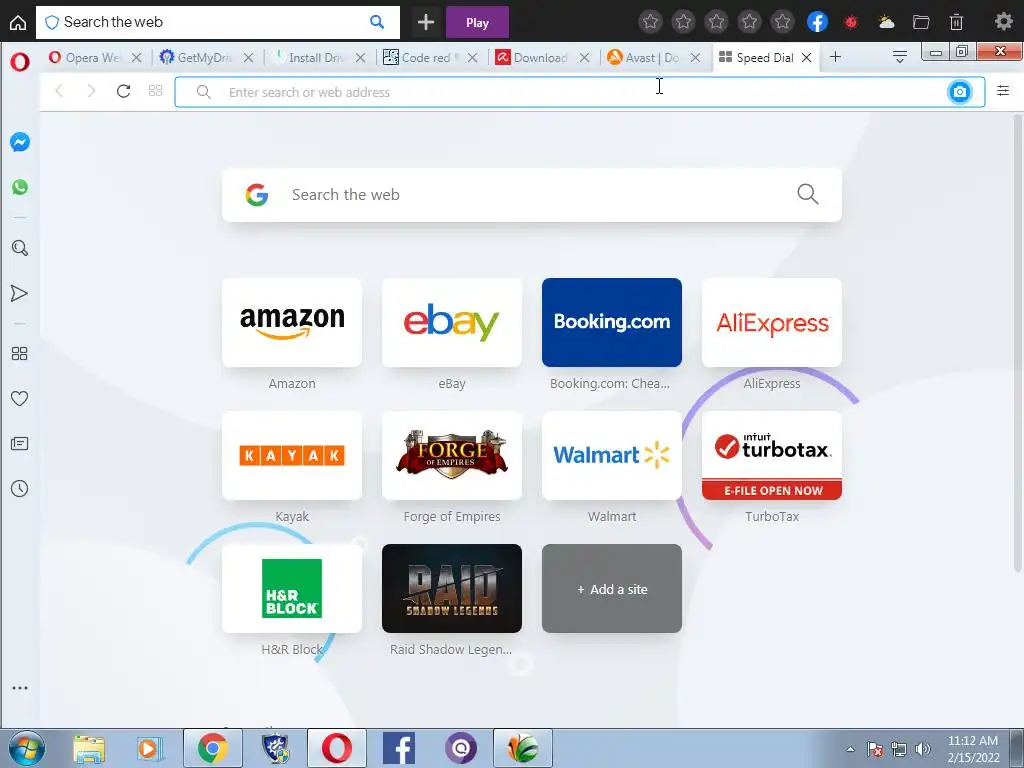Switch to the Install Drivers tab
Viewport: 1024px width, 768px height.
pos(310,57)
